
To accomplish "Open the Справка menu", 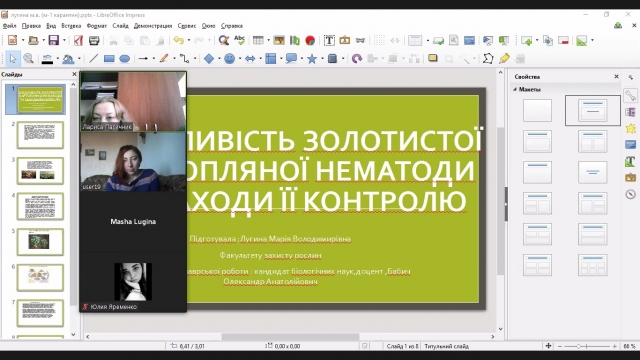I will point(232,26).
